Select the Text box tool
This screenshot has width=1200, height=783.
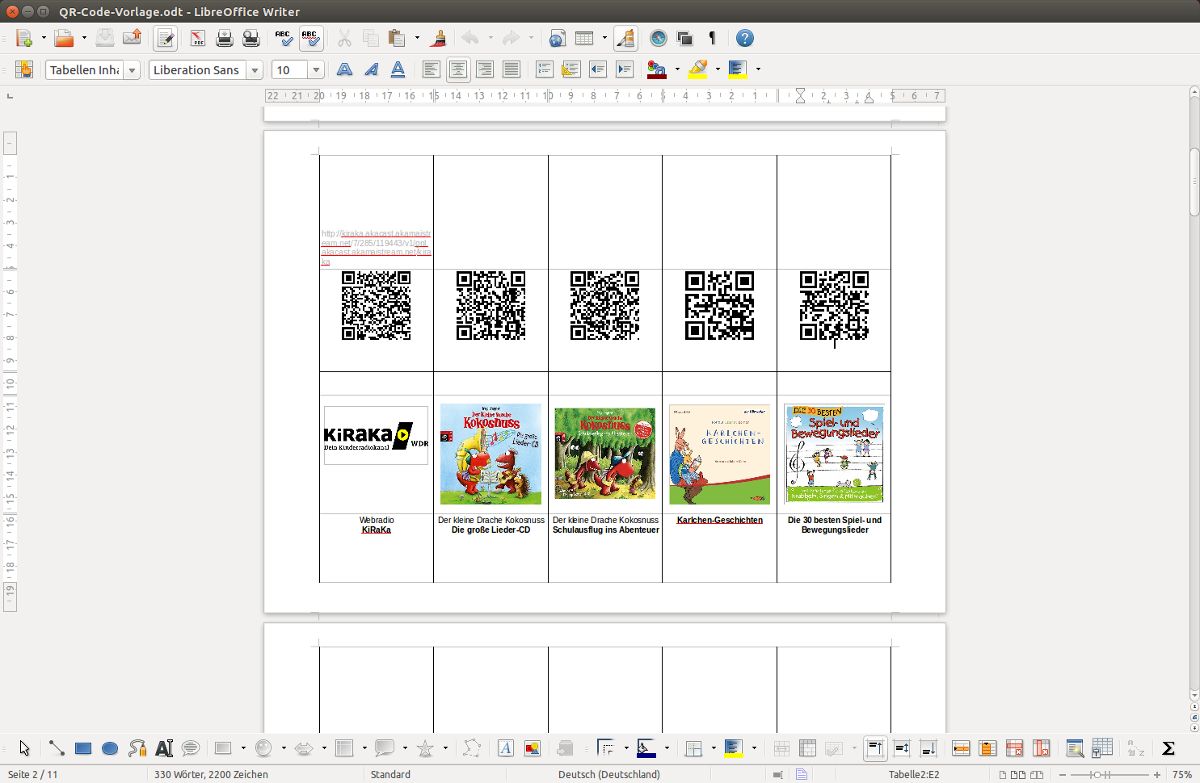click(165, 747)
